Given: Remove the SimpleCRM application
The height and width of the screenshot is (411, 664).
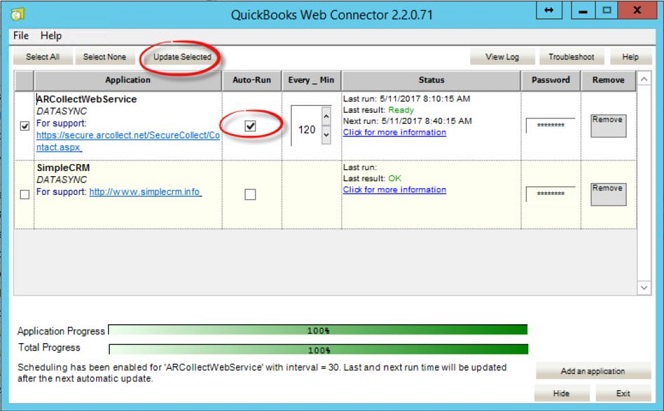Looking at the screenshot, I should click(608, 194).
